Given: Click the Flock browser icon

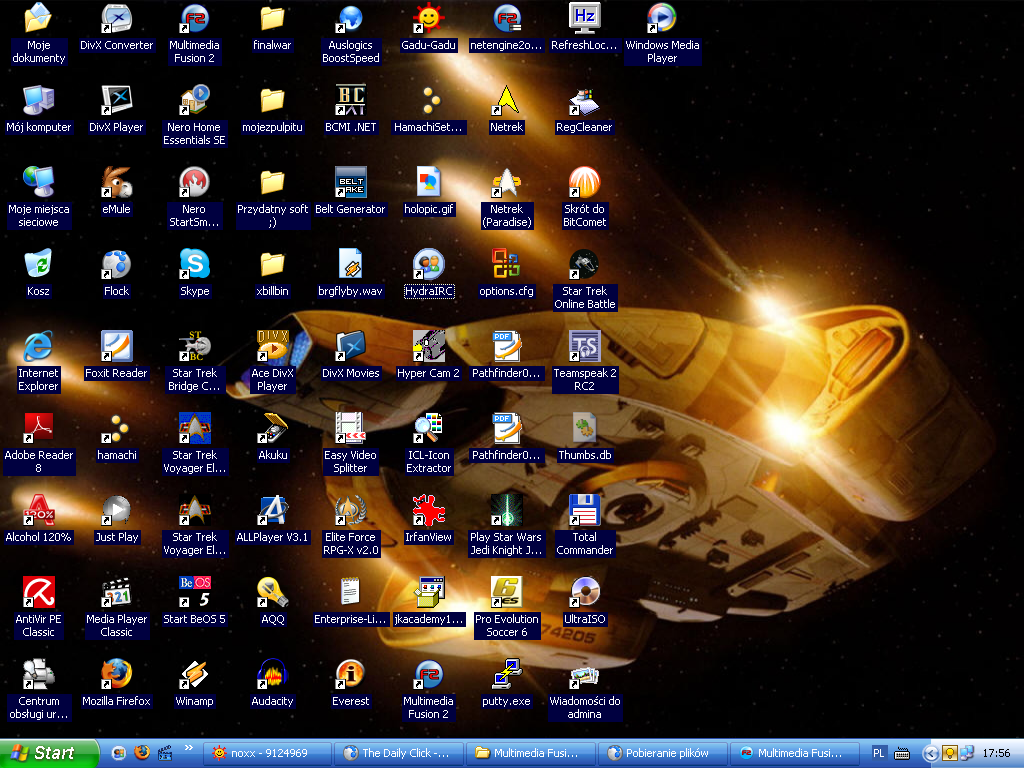Looking at the screenshot, I should [x=116, y=264].
